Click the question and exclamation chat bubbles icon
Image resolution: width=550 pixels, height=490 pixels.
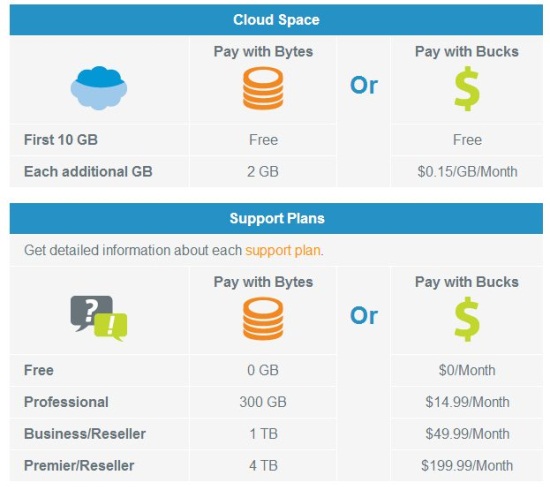click(x=99, y=318)
